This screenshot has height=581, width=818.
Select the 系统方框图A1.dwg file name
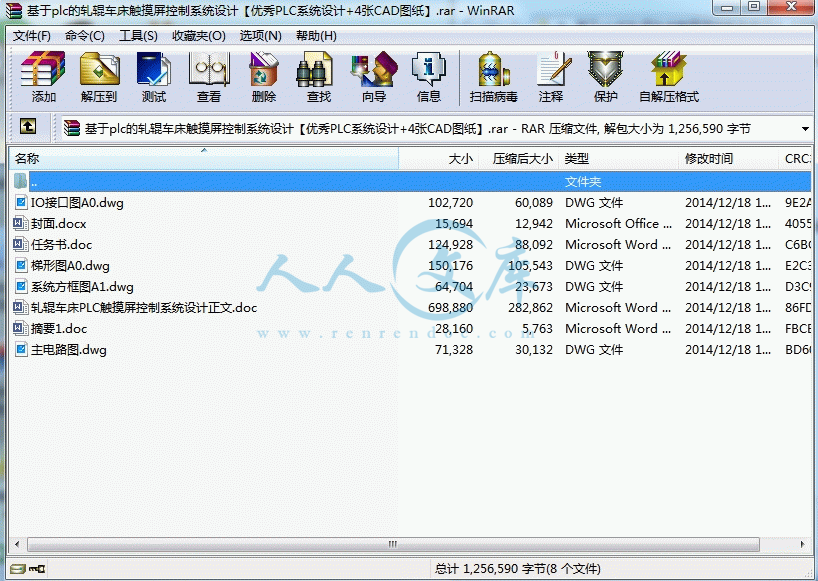click(82, 287)
